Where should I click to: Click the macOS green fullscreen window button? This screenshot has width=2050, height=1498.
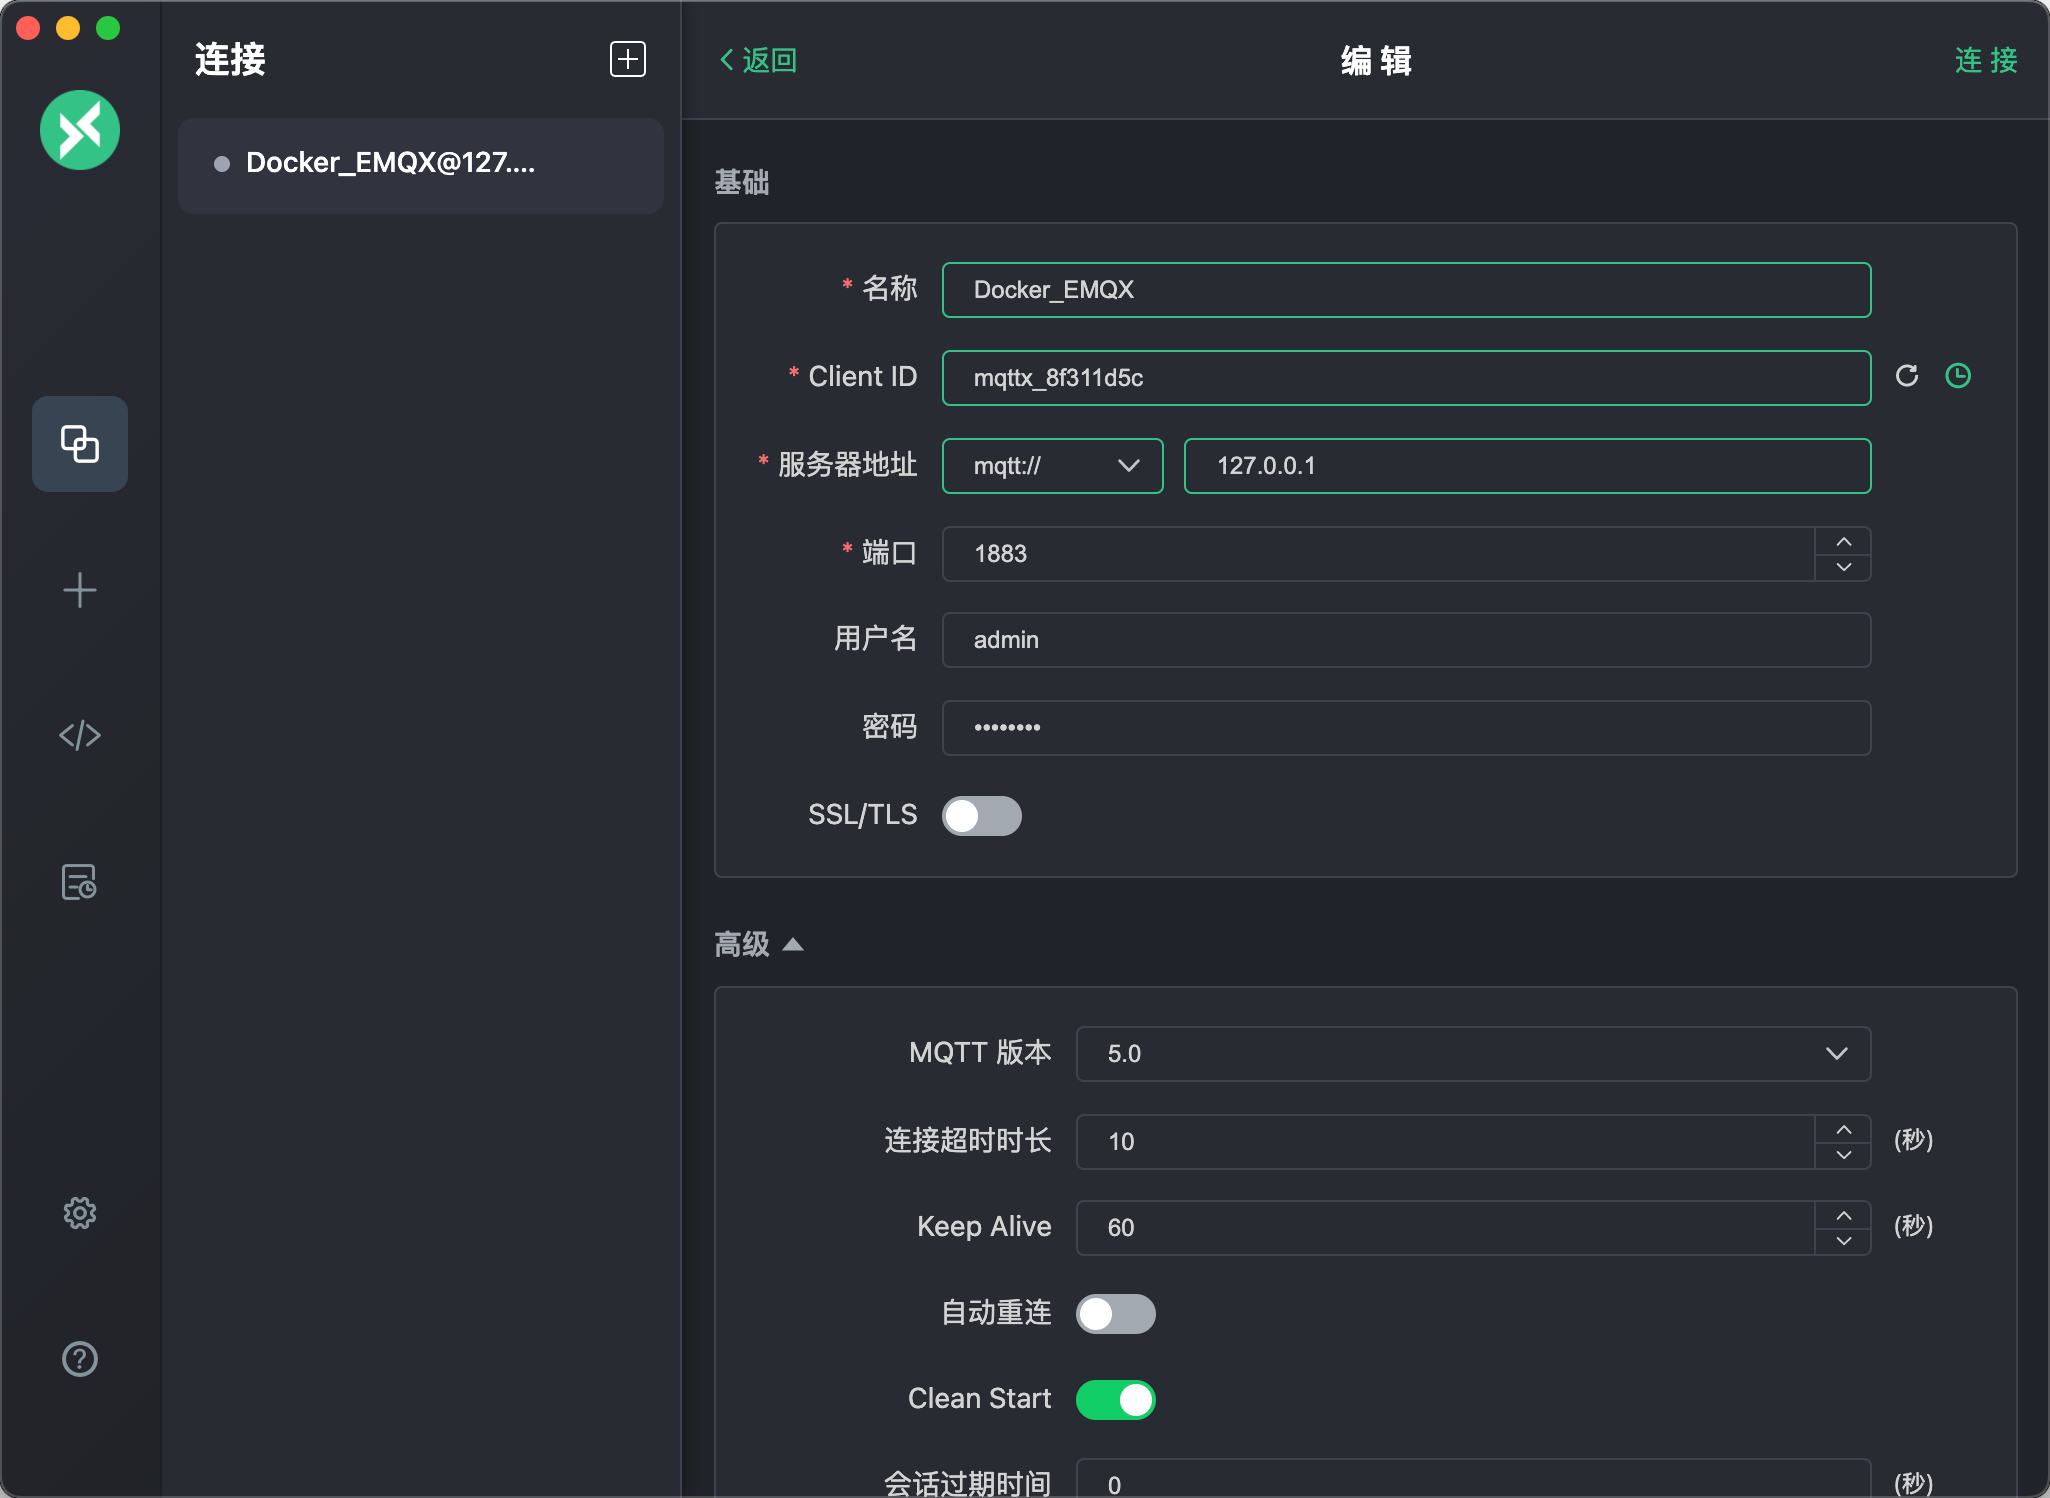(x=108, y=28)
